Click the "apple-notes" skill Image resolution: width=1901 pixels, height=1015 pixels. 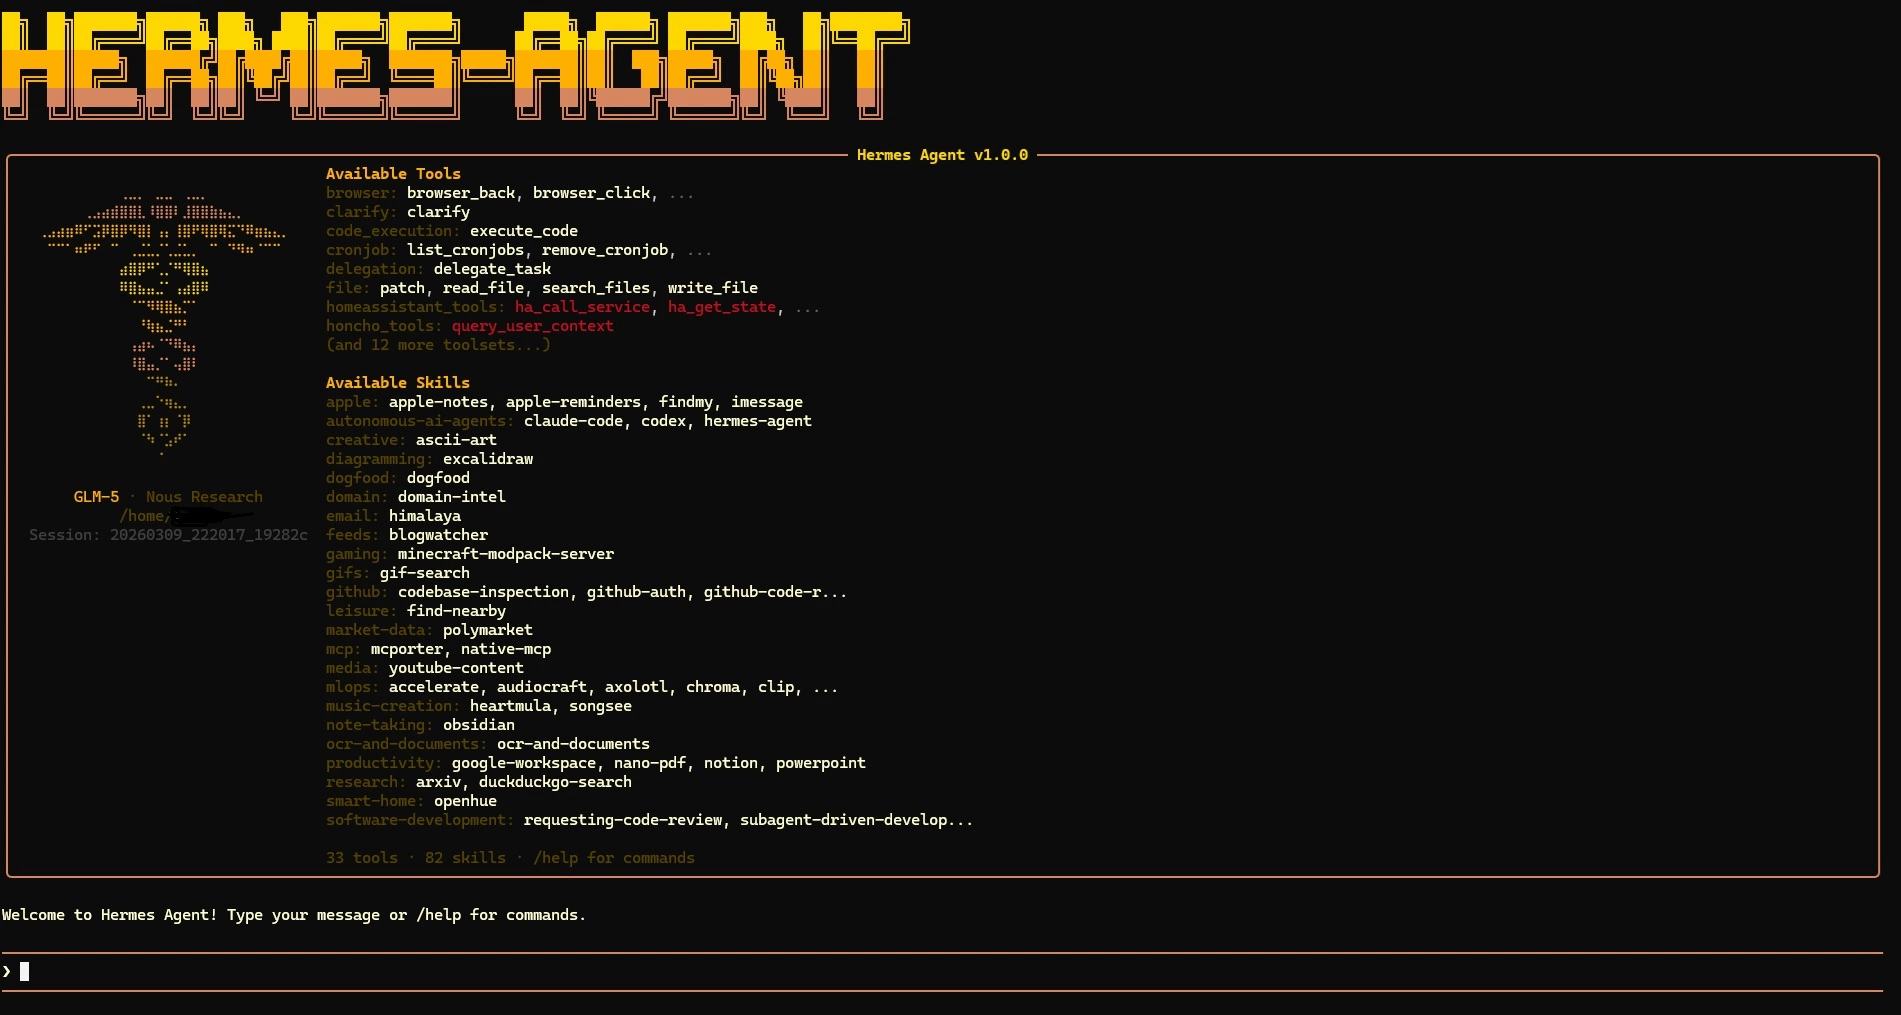[438, 402]
